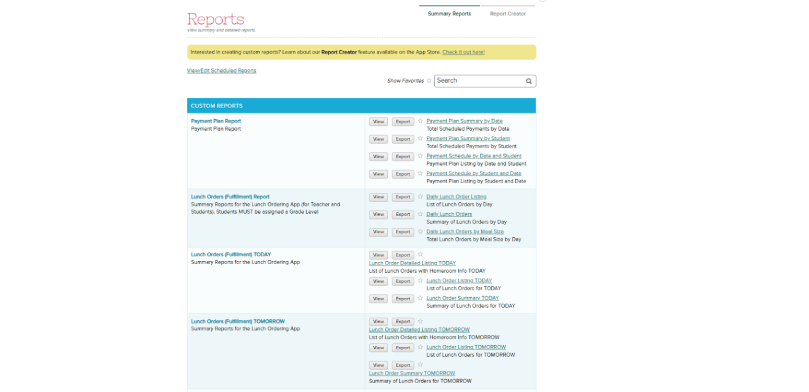Favorite Lunch Order Listing TOMORROW star

point(420,347)
